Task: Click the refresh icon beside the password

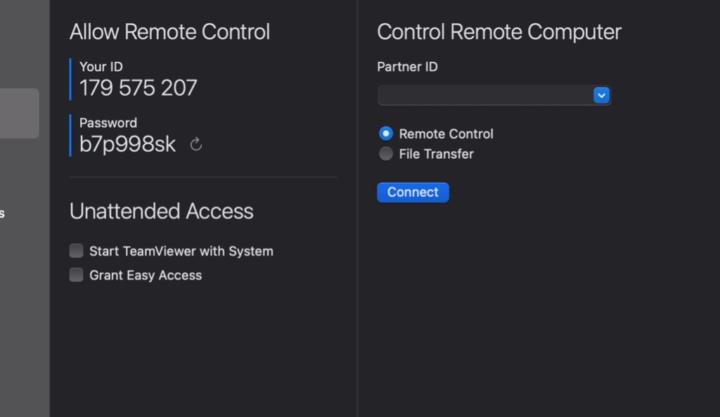Action: click(x=196, y=144)
